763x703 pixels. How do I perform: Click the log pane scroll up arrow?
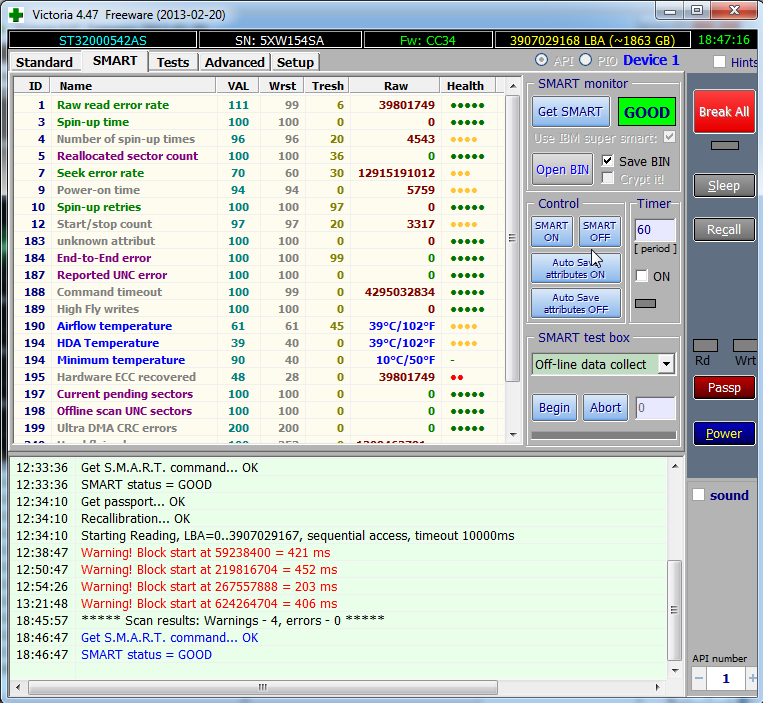[x=675, y=466]
